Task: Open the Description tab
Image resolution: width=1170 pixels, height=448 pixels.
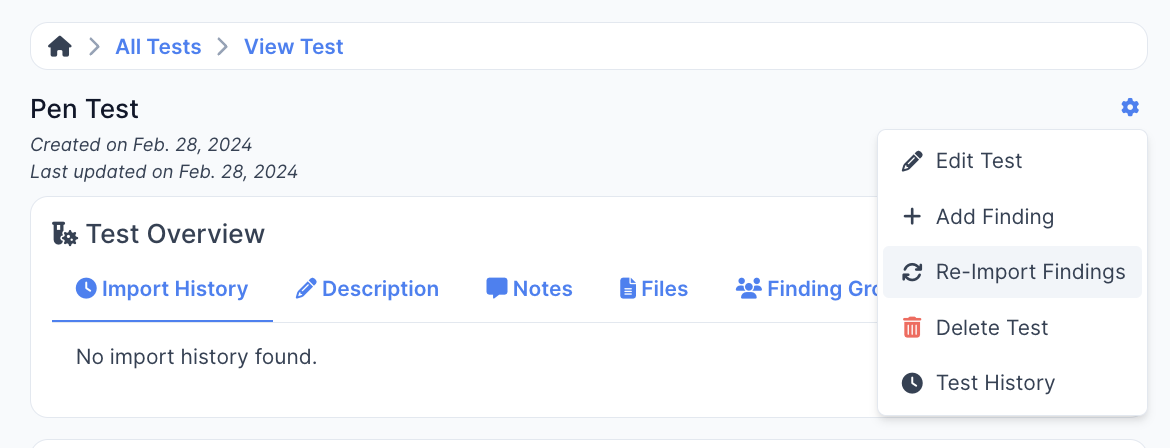Action: (367, 289)
